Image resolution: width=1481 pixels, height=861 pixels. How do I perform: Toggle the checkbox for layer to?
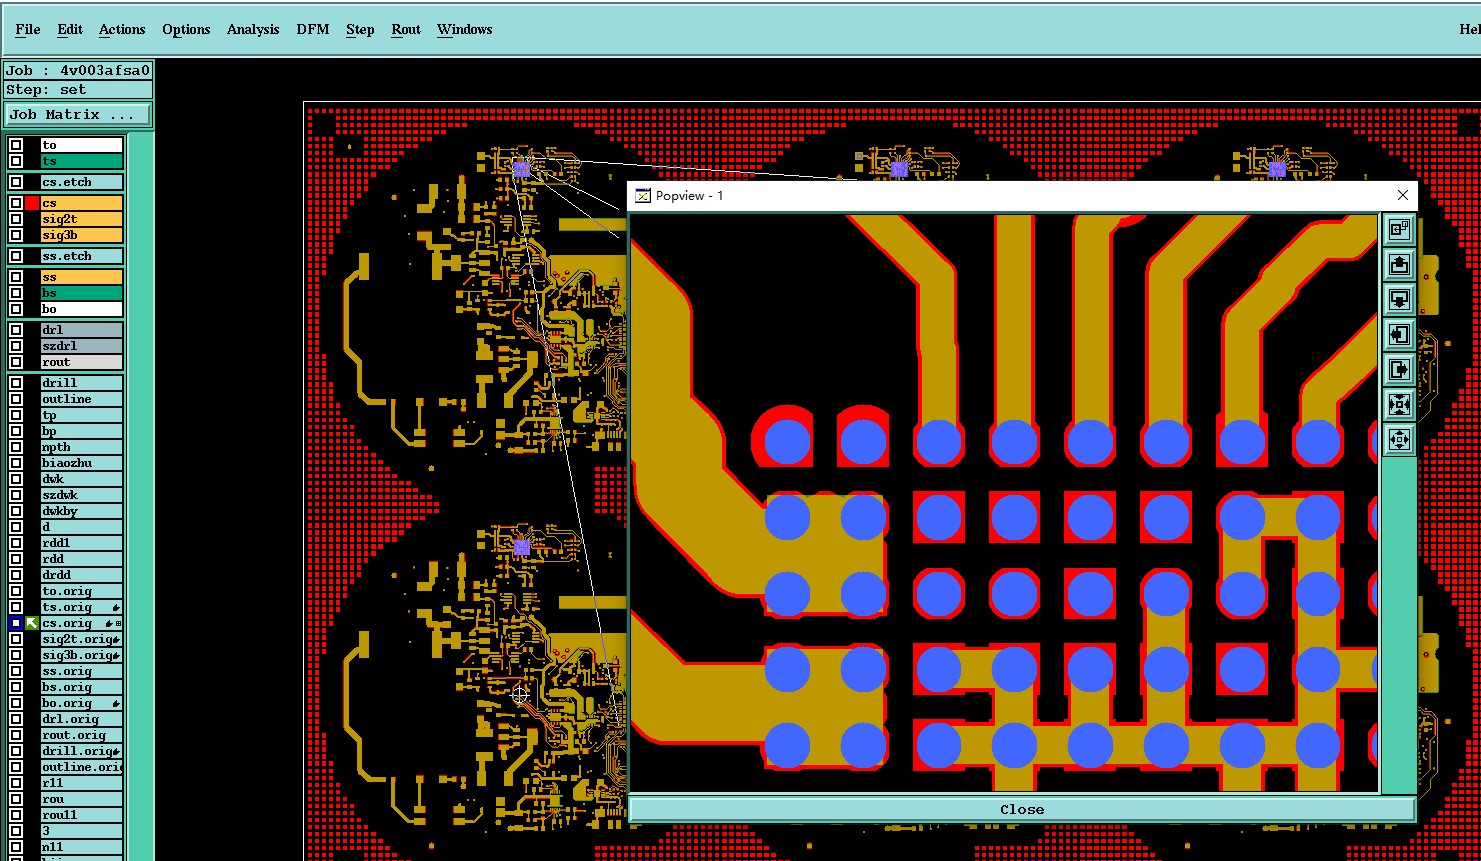(16, 145)
